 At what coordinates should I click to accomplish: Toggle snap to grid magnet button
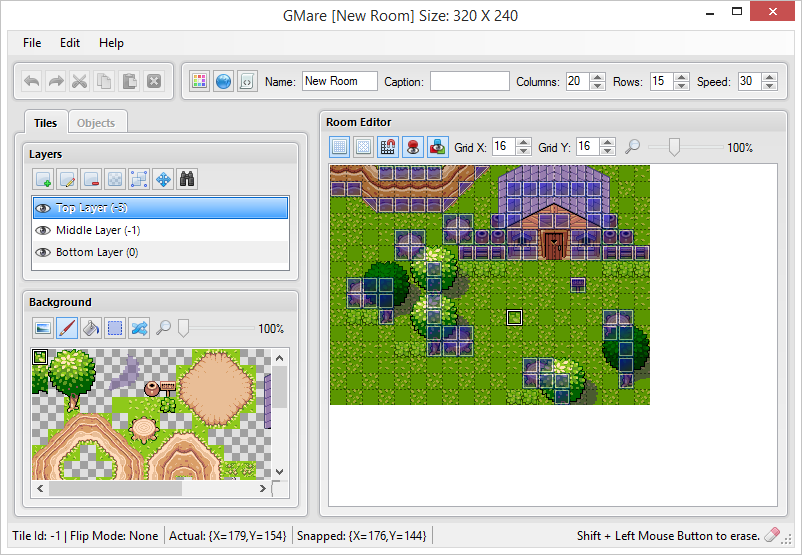point(388,147)
